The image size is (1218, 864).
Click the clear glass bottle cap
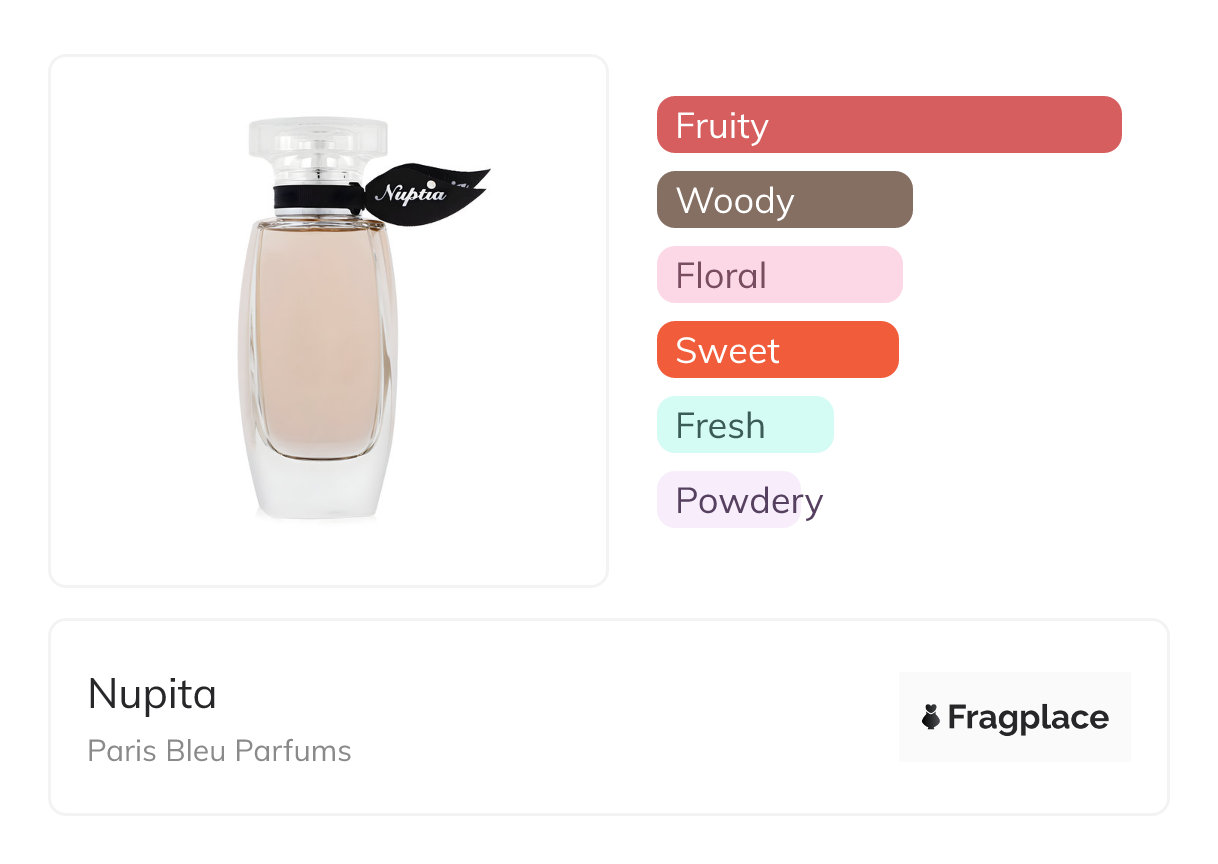pyautogui.click(x=318, y=148)
